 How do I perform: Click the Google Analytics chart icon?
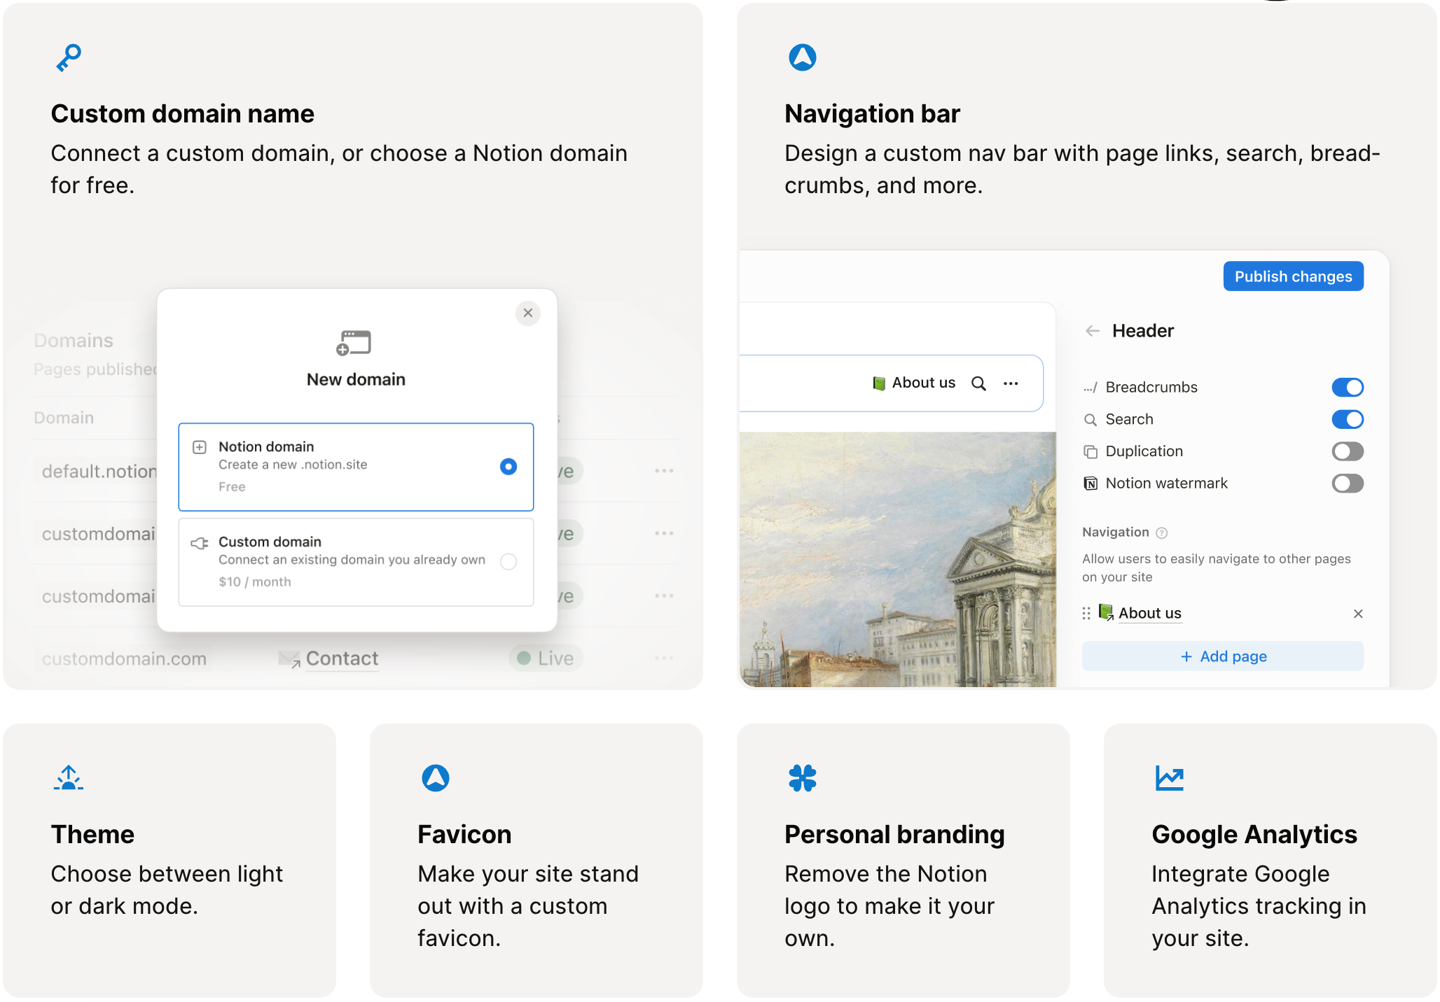click(x=1169, y=778)
